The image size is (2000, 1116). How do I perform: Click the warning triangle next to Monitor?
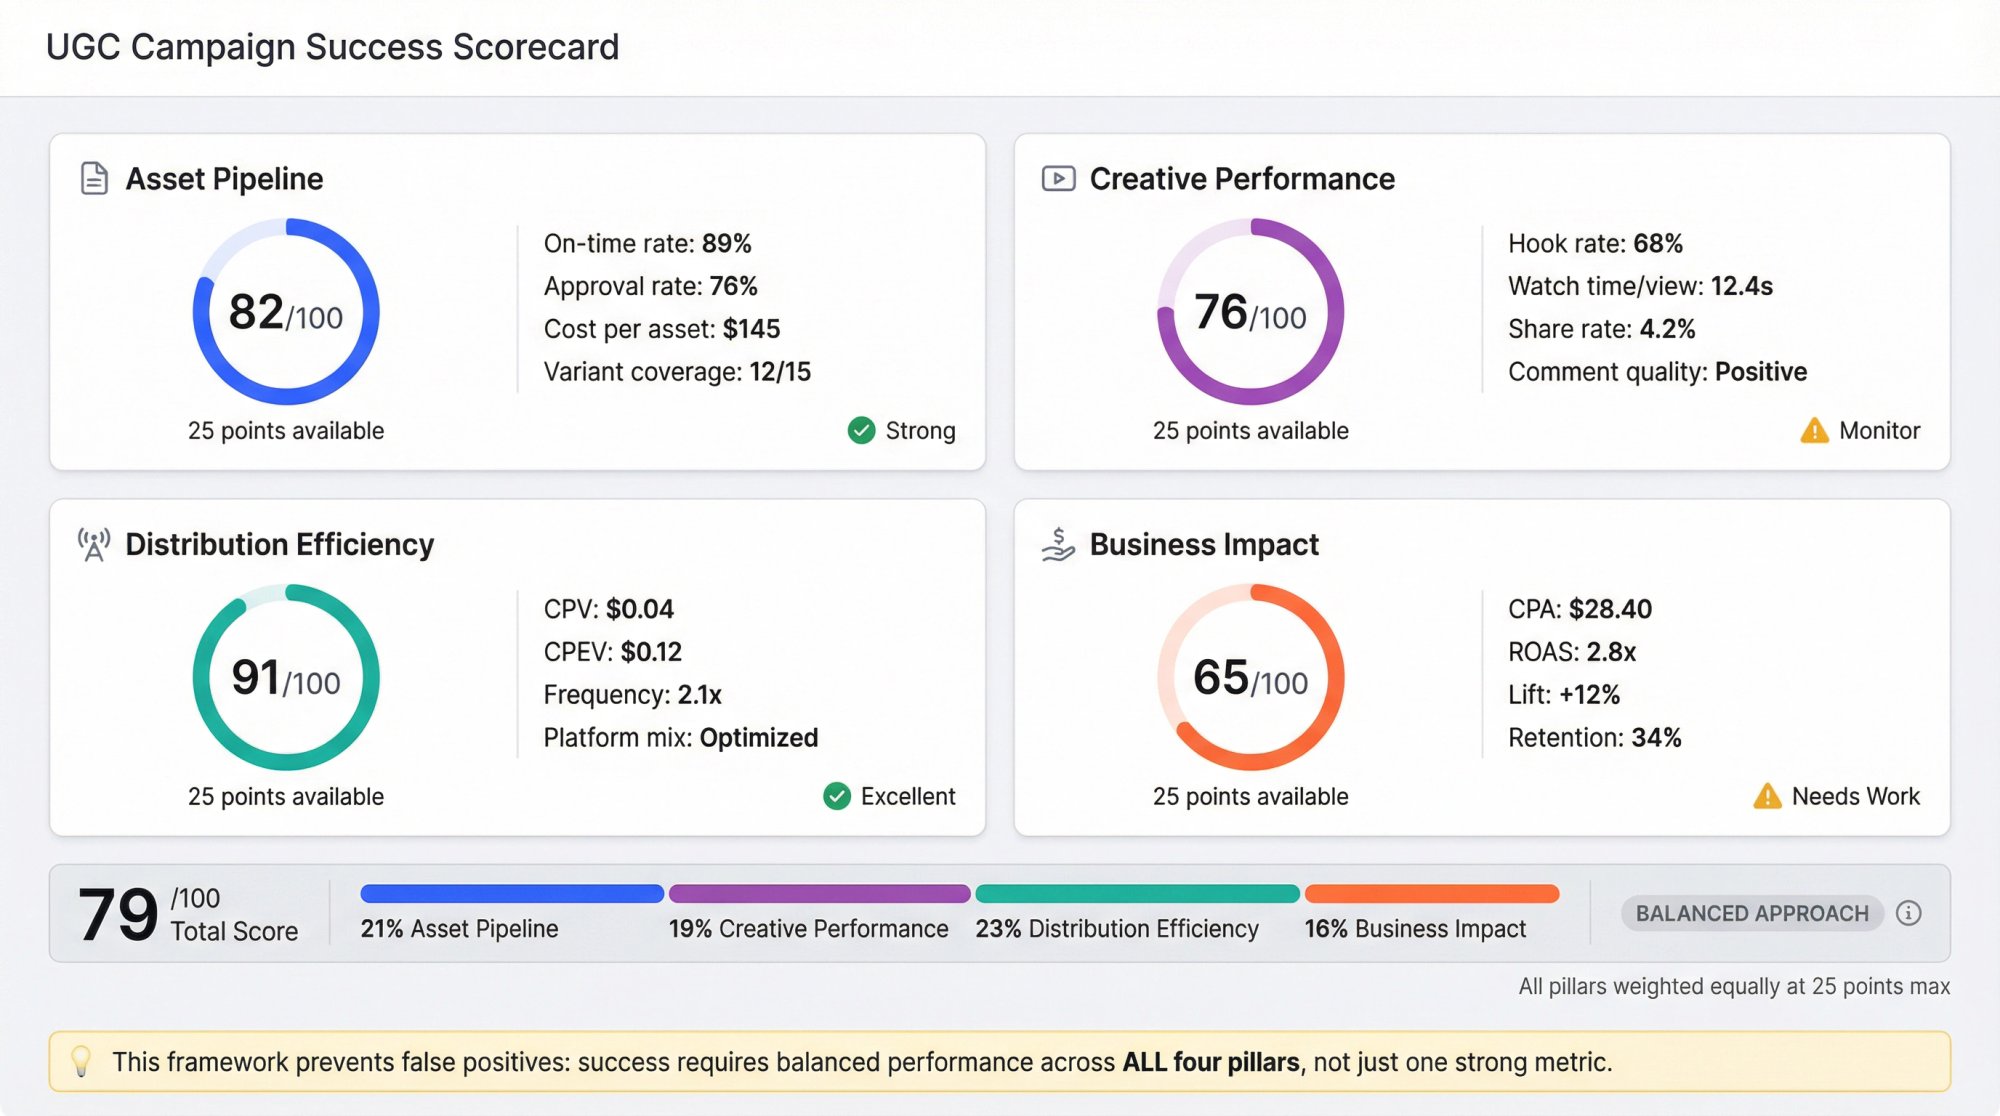(x=1813, y=430)
